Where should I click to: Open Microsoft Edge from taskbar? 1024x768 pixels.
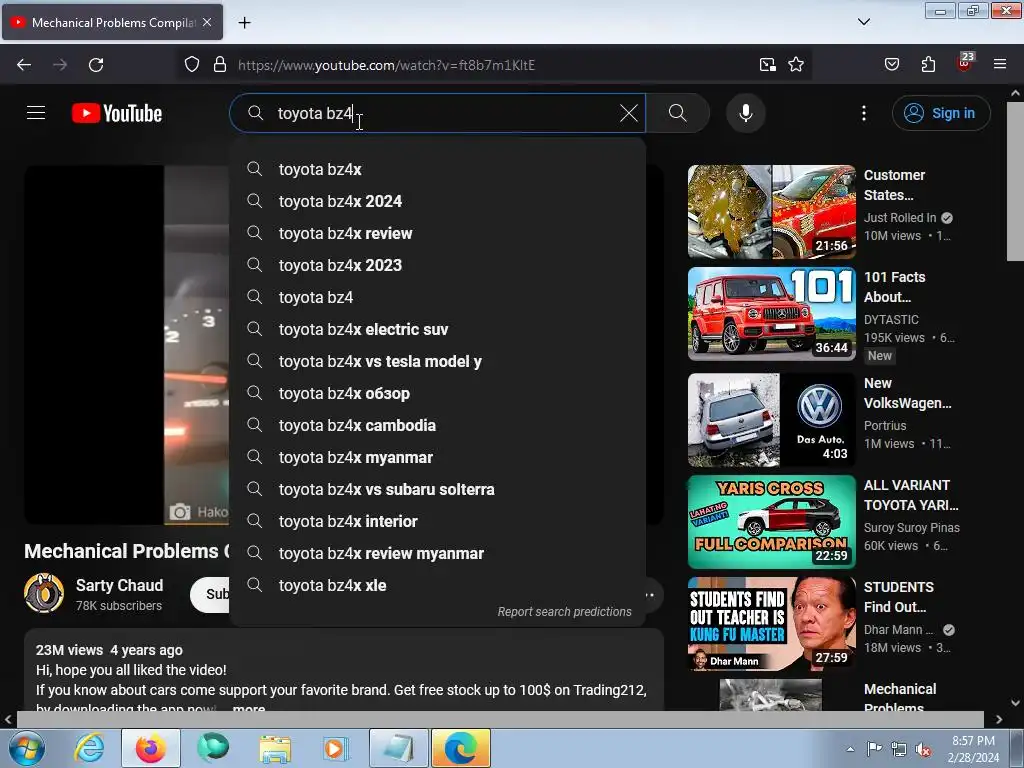(x=460, y=748)
